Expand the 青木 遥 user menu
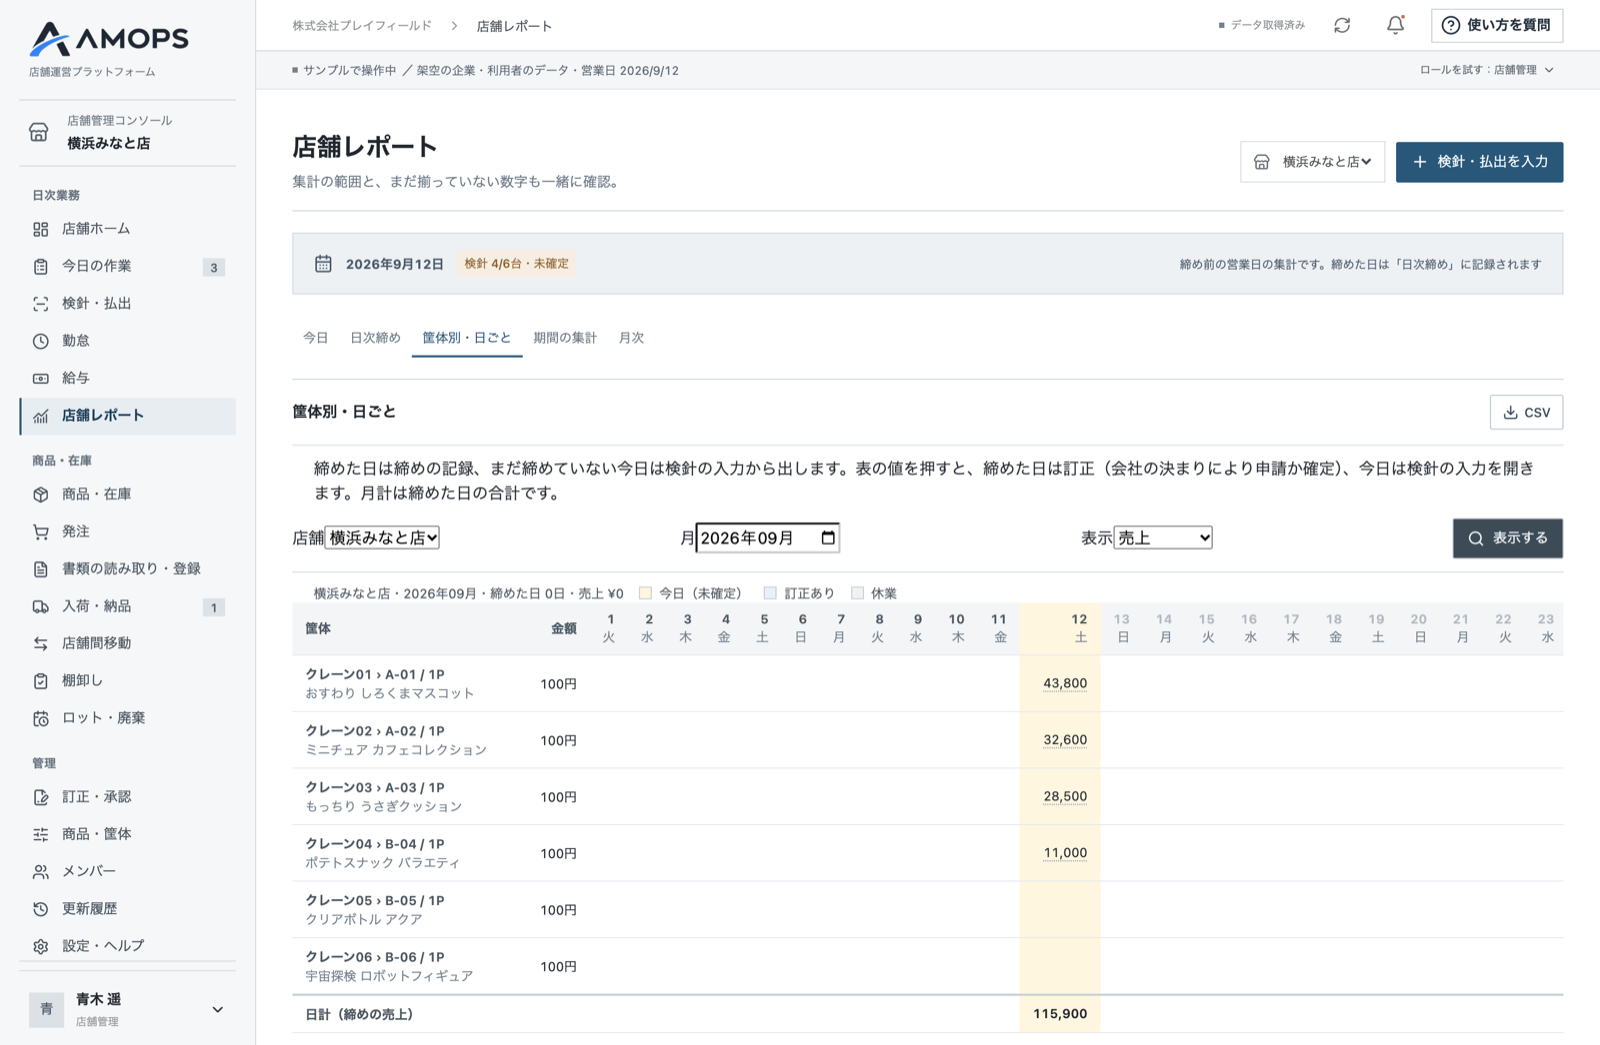Viewport: 1600px width, 1045px height. pos(128,1009)
